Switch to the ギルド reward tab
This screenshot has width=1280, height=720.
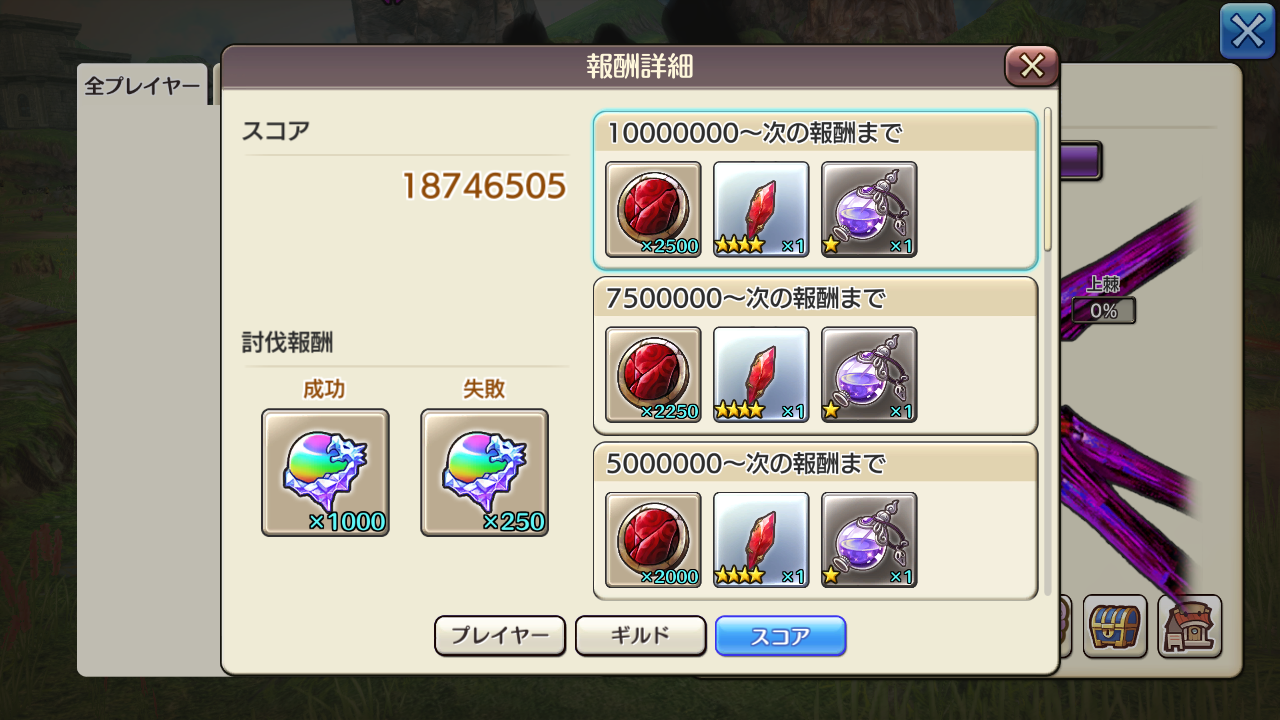640,636
